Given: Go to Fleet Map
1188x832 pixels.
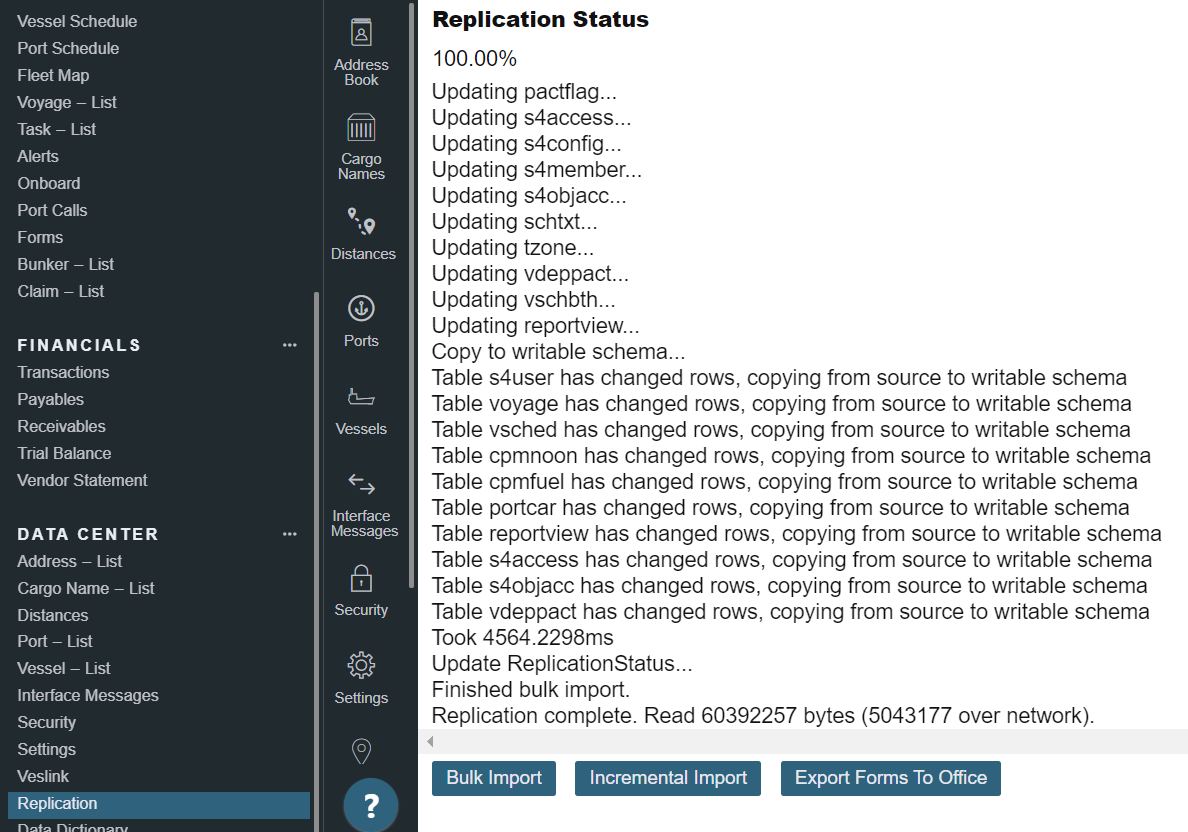Looking at the screenshot, I should point(53,75).
